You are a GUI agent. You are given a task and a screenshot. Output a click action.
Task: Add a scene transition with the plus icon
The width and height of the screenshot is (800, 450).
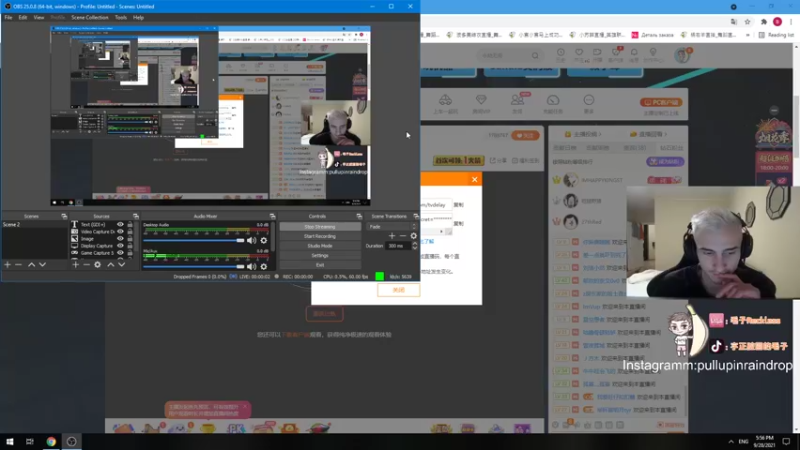(x=392, y=236)
